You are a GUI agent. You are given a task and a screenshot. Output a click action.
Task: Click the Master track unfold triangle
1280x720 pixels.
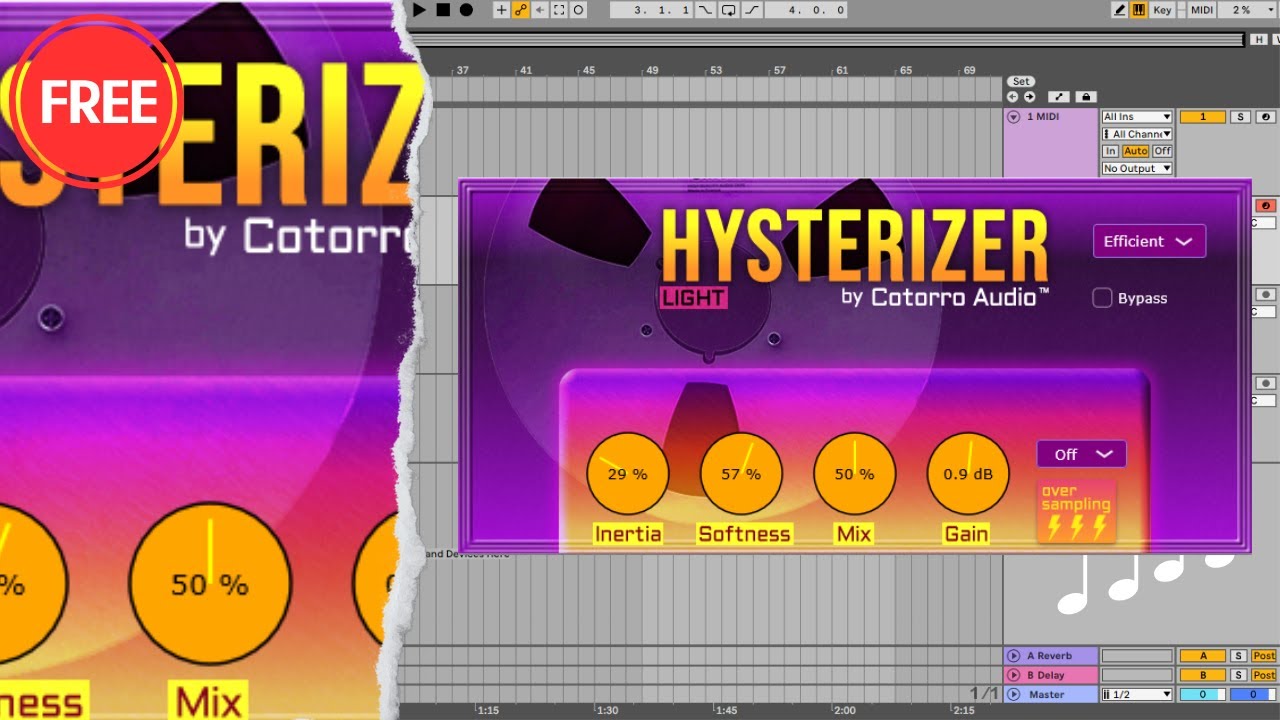1013,694
